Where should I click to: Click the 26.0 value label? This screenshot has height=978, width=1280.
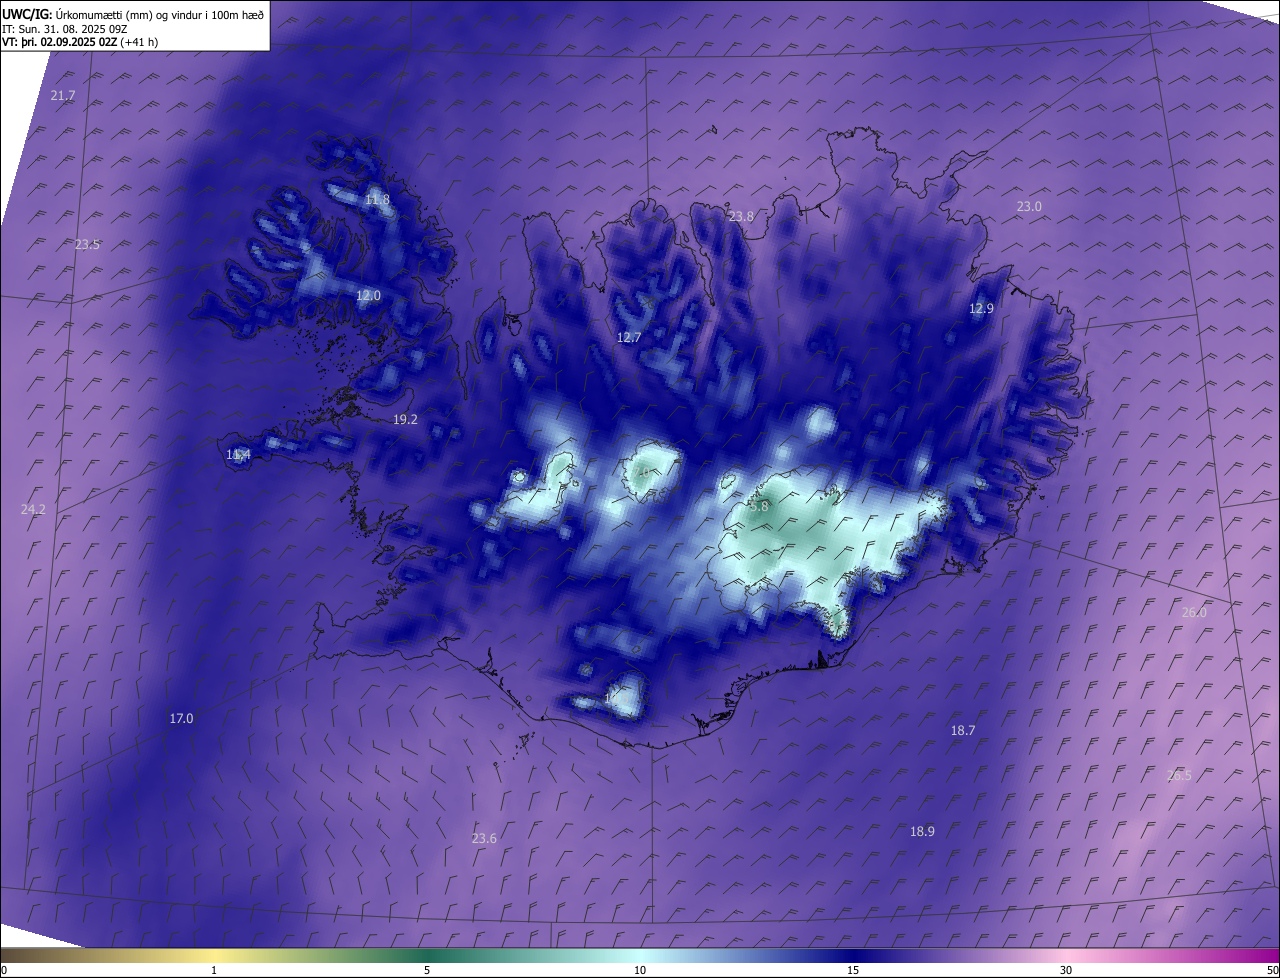pyautogui.click(x=1194, y=613)
